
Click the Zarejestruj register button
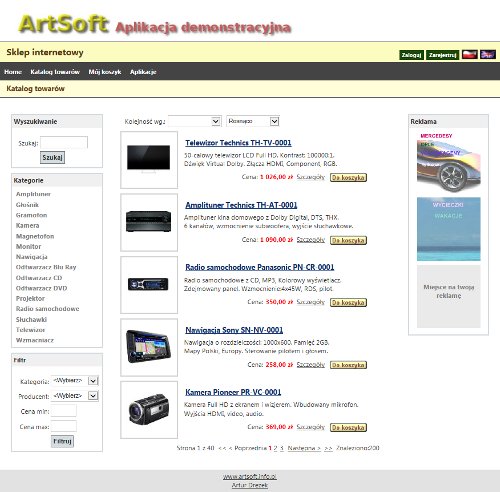(x=442, y=55)
